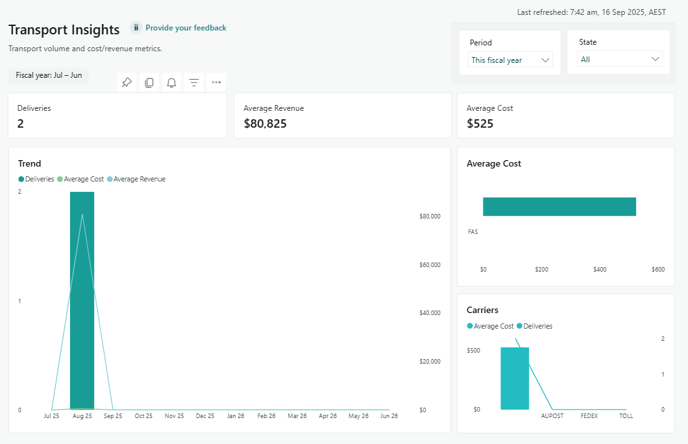The image size is (688, 444).
Task: Click the Fiscal year Jul–Jun chip
Action: click(49, 75)
